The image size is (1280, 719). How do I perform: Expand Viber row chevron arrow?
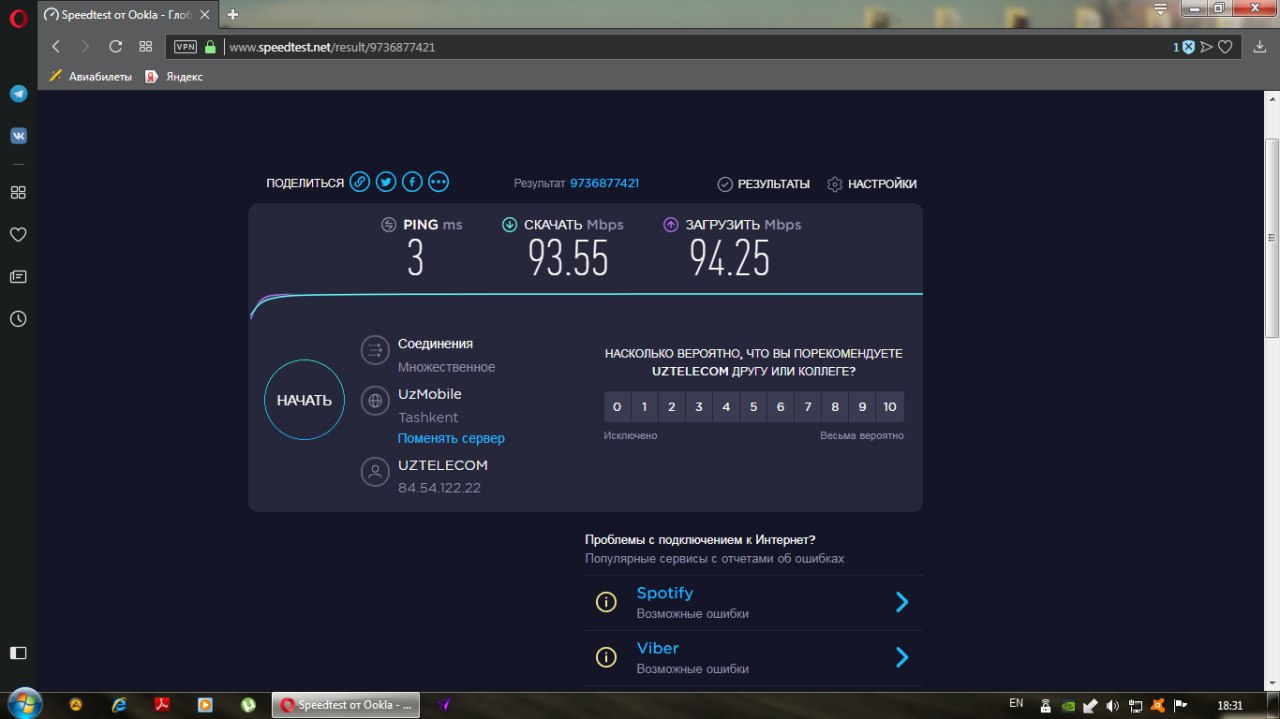point(902,657)
